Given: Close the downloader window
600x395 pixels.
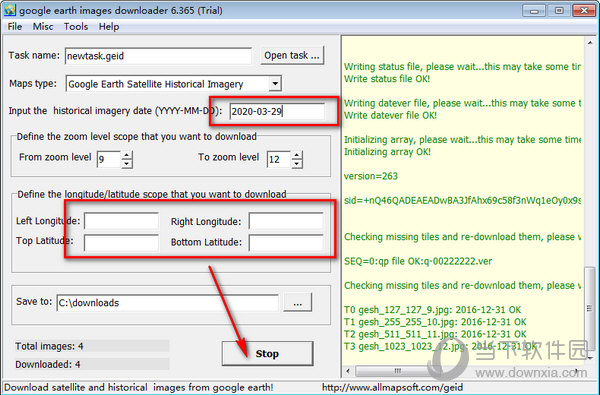Looking at the screenshot, I should pyautogui.click(x=584, y=10).
